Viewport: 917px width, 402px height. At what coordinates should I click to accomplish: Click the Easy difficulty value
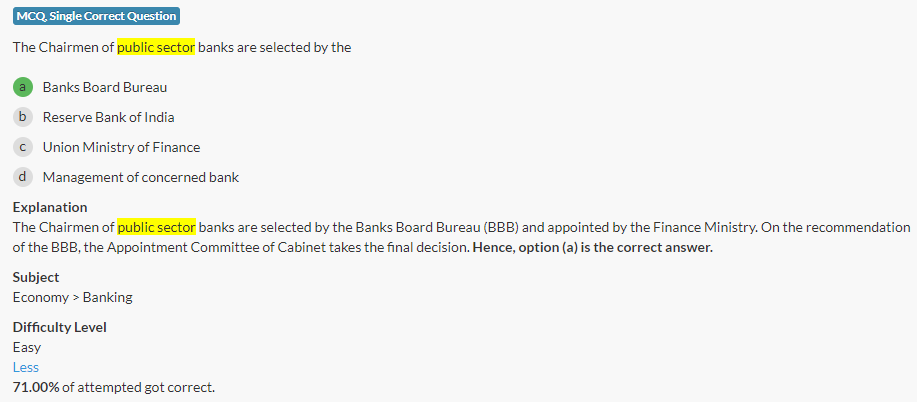click(x=27, y=347)
